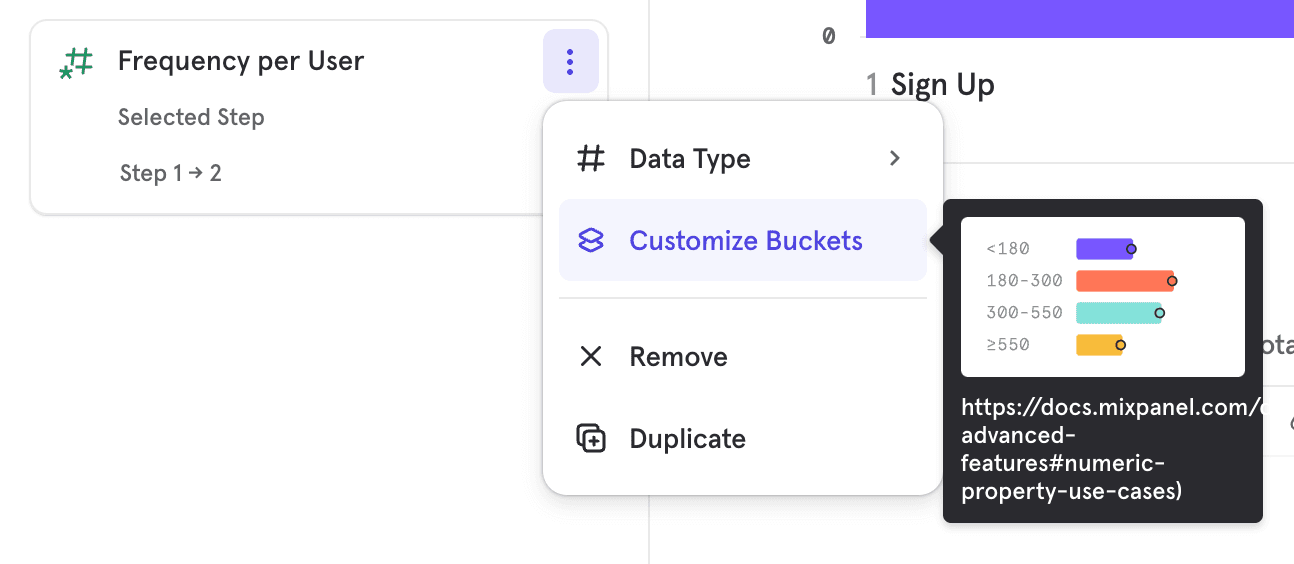Click the orange 180-300 bucket bar

(x=1123, y=281)
